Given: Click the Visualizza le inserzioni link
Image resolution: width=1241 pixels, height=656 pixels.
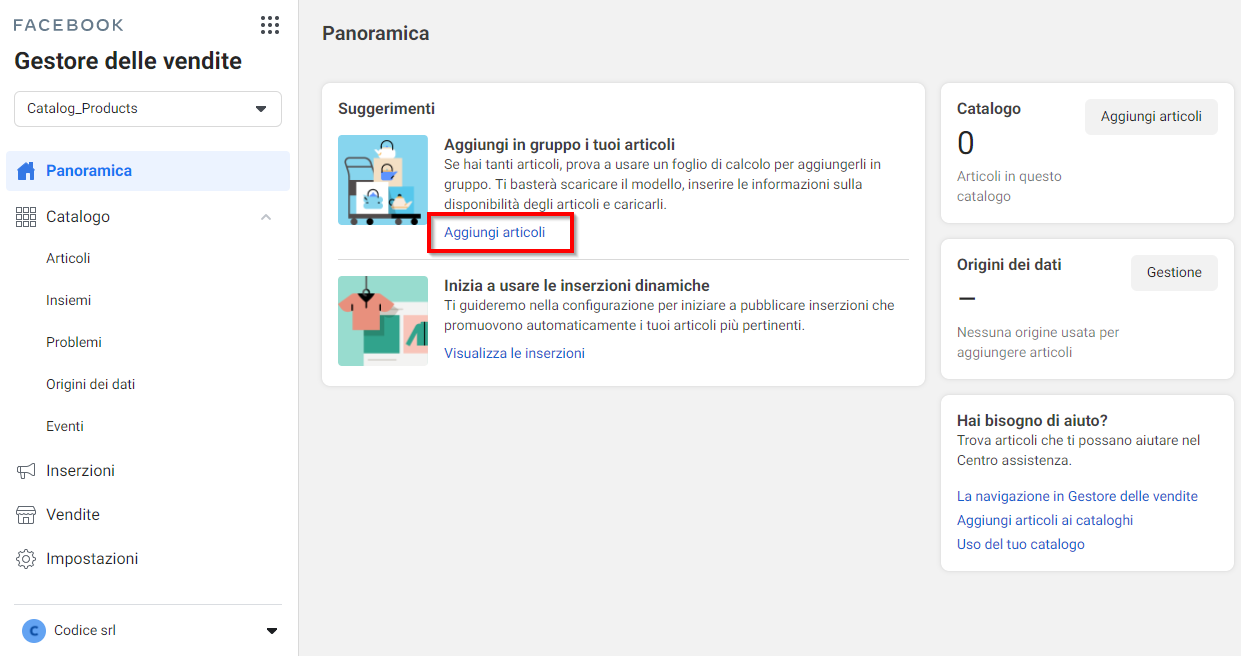Looking at the screenshot, I should pyautogui.click(x=514, y=353).
